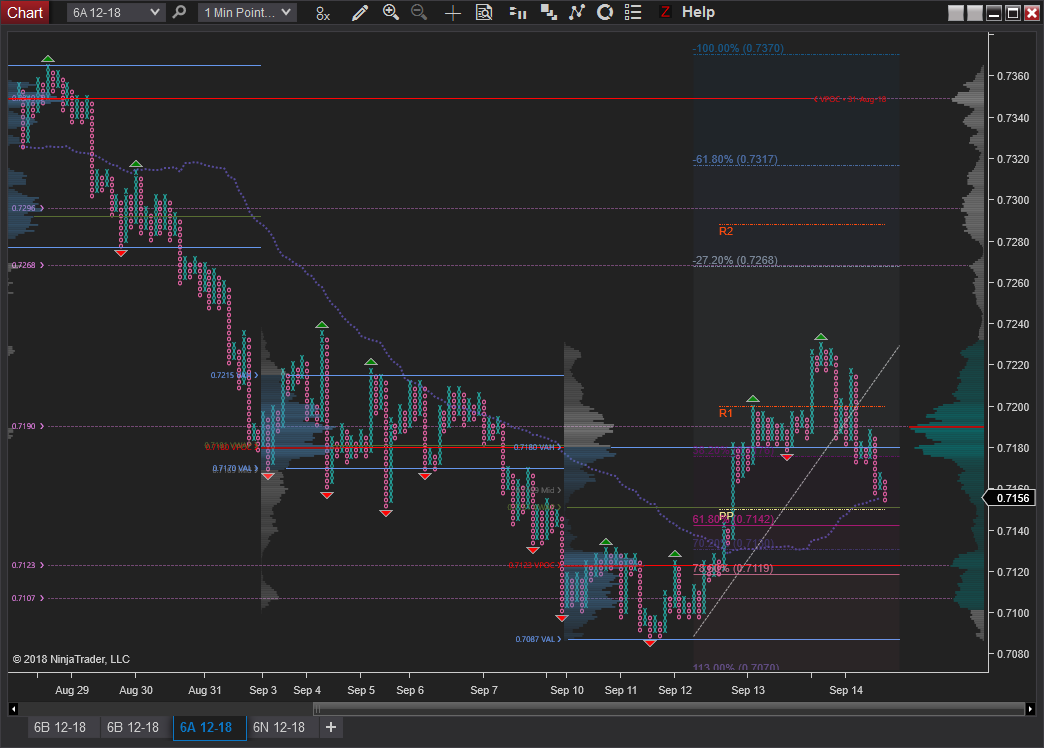Open the data series icon

(x=517, y=12)
